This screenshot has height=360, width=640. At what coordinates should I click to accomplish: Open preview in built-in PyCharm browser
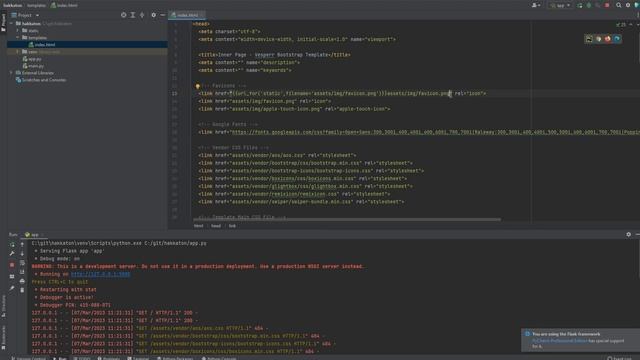pyautogui.click(x=589, y=39)
